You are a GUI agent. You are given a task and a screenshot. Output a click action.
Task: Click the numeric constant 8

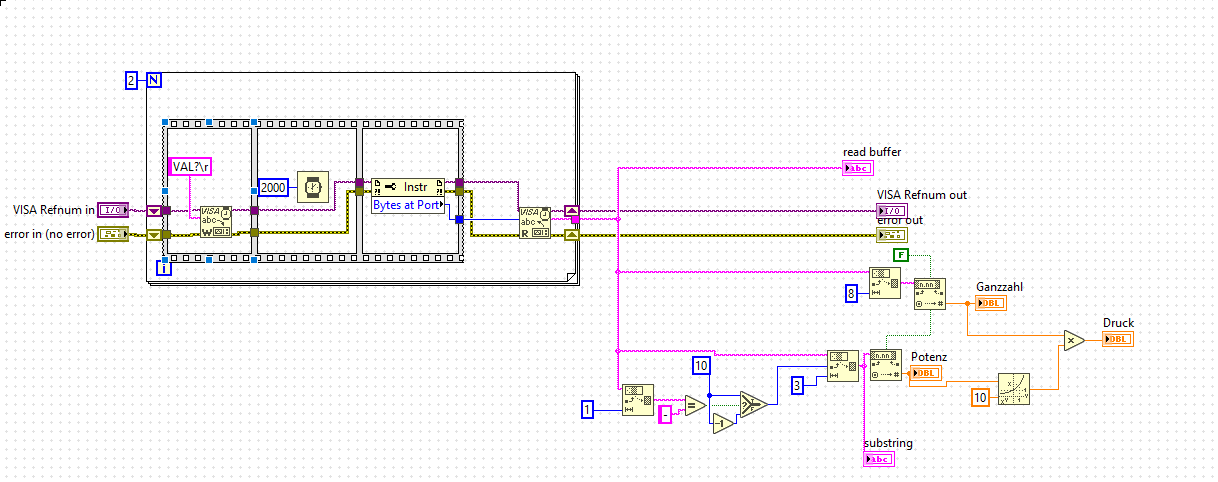click(852, 293)
